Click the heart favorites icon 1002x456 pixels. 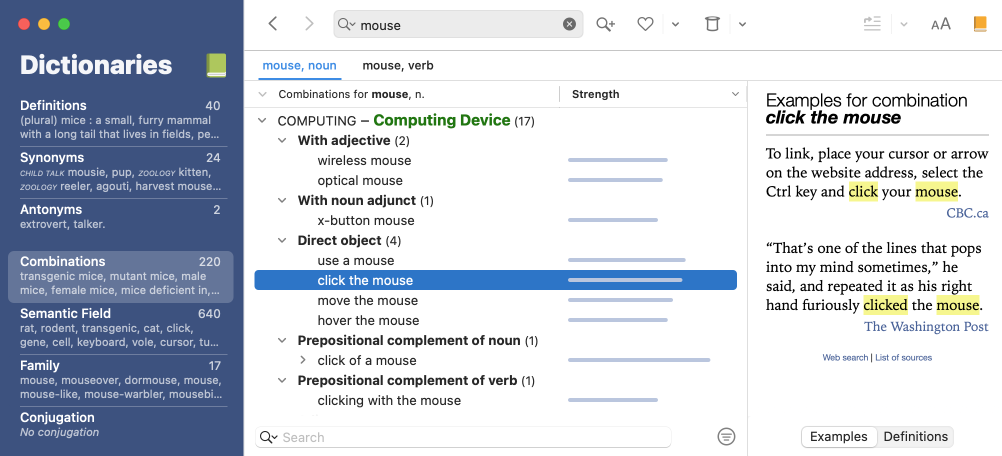tap(646, 24)
